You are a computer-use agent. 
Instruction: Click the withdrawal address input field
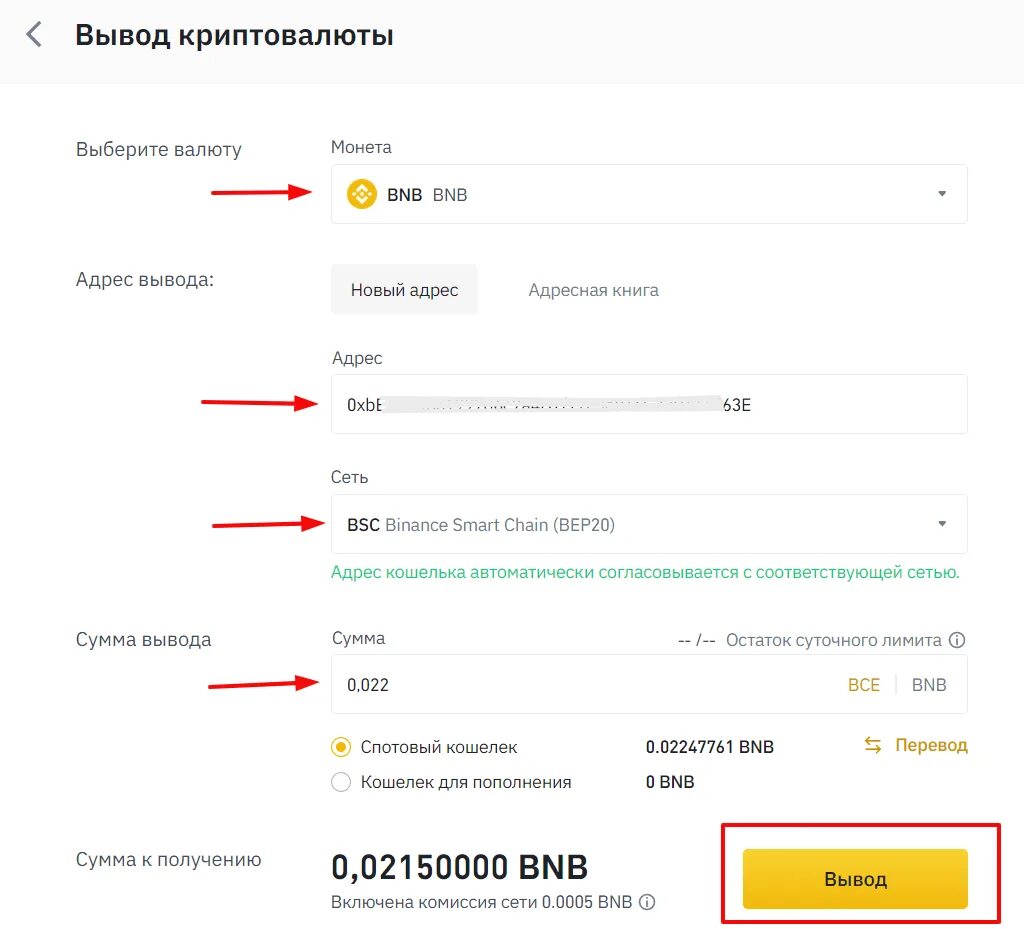pyautogui.click(x=648, y=404)
